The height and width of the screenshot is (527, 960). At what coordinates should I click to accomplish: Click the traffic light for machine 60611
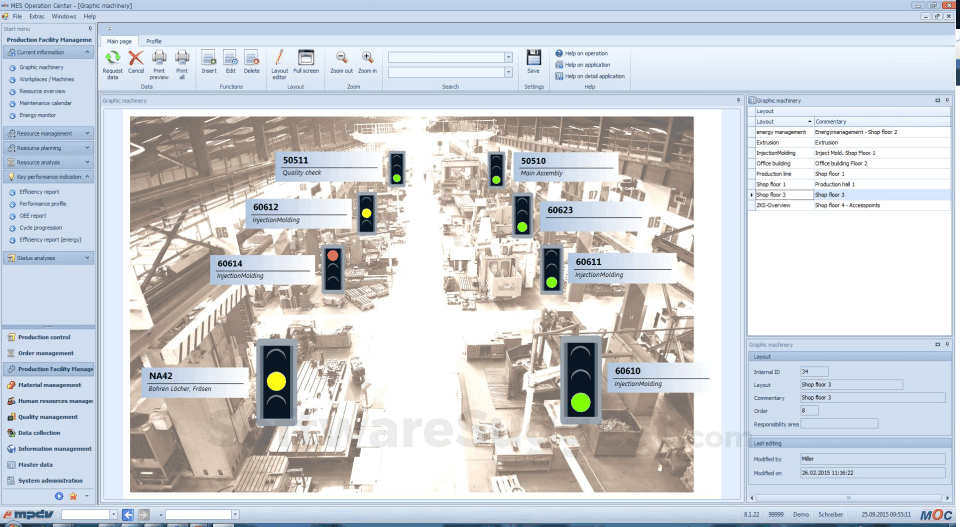coord(552,270)
